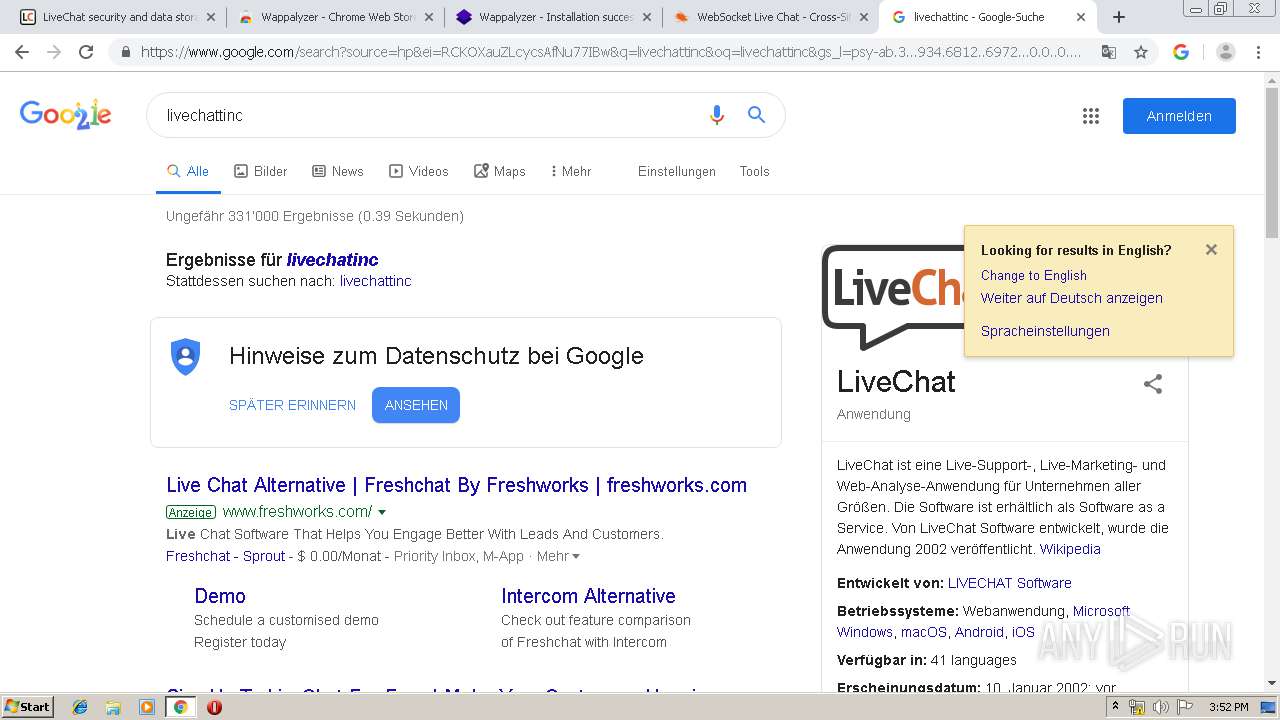Screen dimensions: 1280x720
Task: Click the browser forward arrow
Action: (54, 52)
